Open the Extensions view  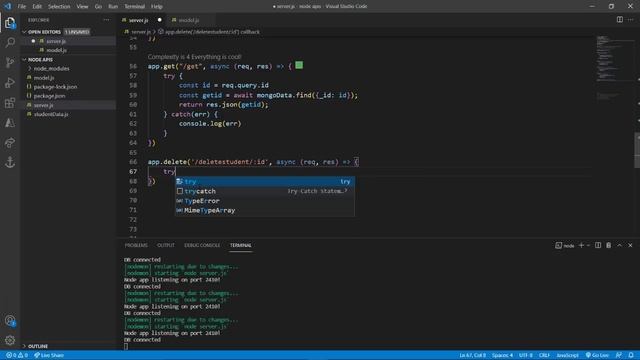10,102
